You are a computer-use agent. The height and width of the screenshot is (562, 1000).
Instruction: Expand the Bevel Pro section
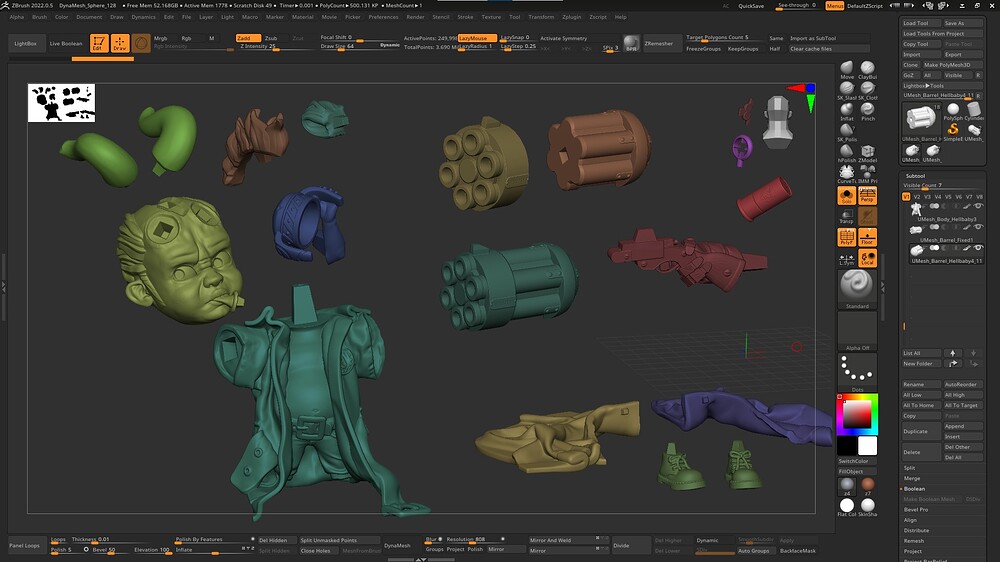pyautogui.click(x=916, y=510)
